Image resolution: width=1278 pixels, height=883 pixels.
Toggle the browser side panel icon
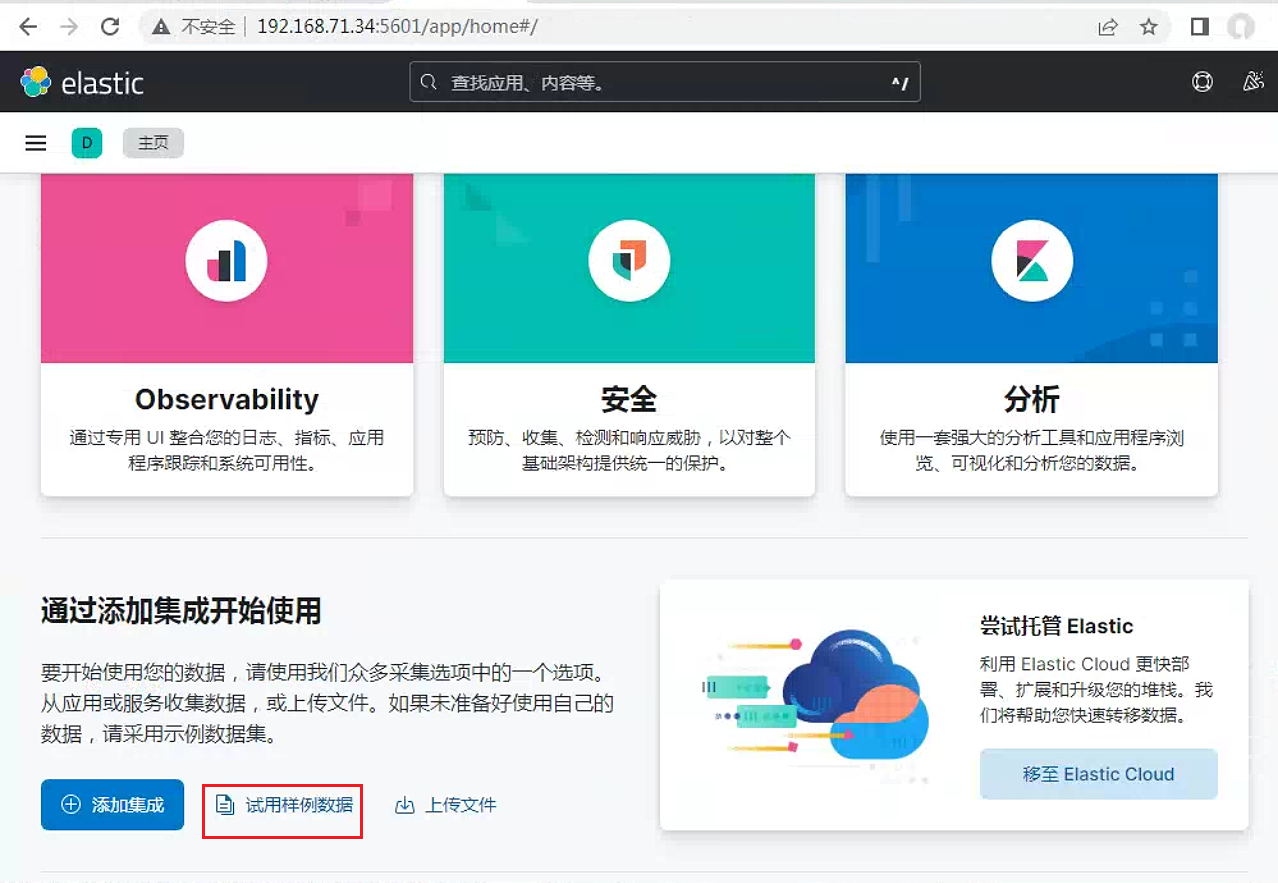pyautogui.click(x=1200, y=27)
